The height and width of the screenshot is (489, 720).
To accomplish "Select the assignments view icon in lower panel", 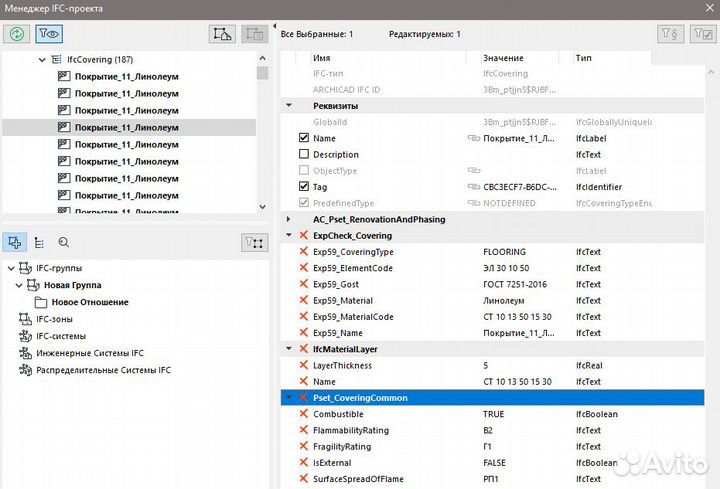I will click(15, 242).
